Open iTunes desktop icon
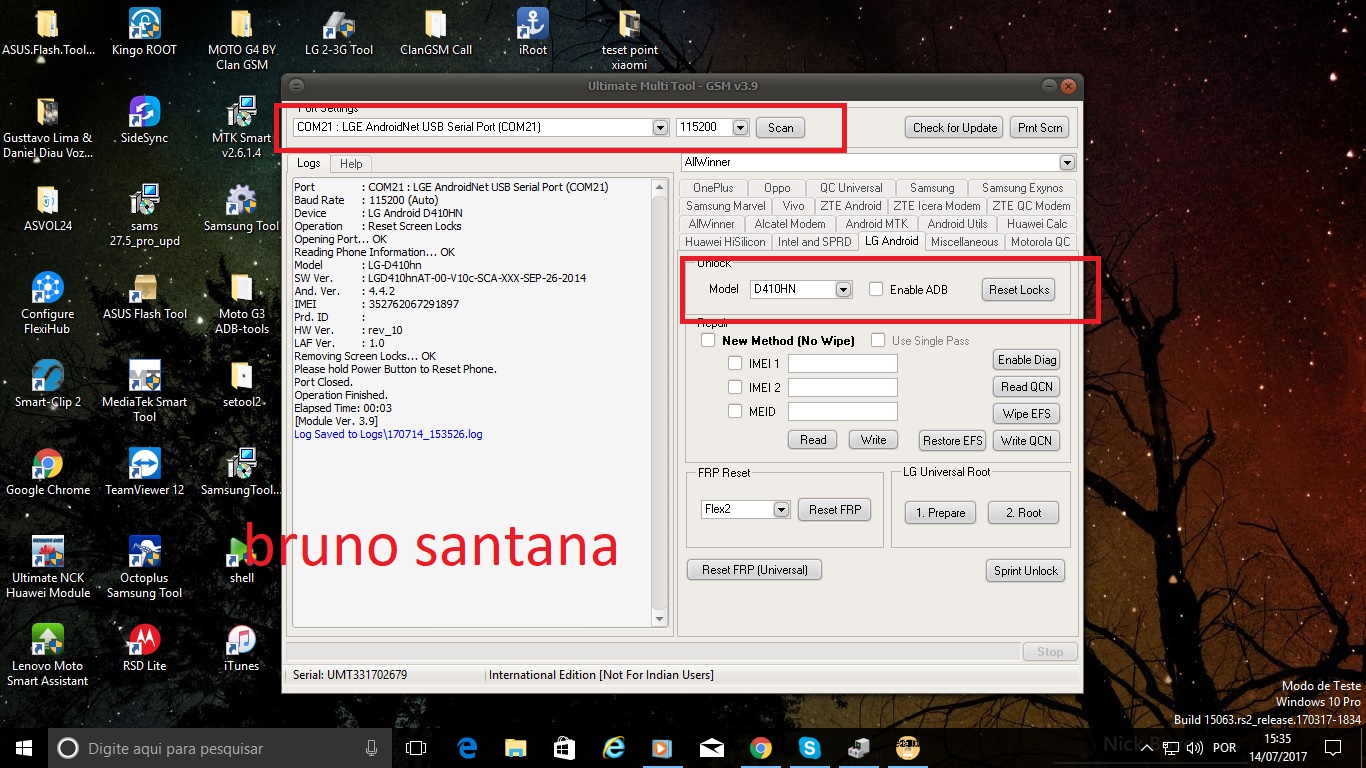The image size is (1366, 768). 242,647
